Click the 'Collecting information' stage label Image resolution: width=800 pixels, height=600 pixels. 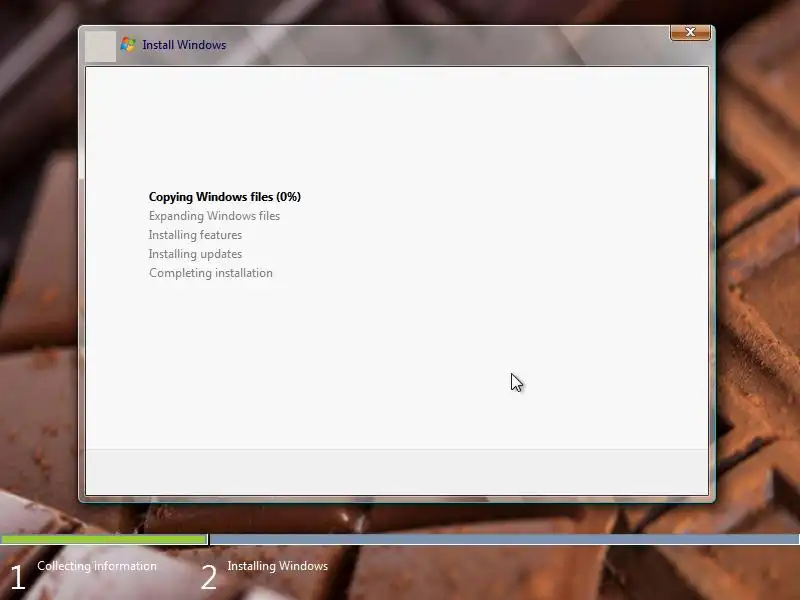(97, 566)
